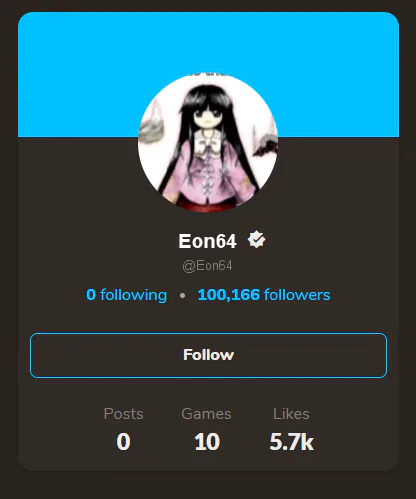Switch to the Posts section
The height and width of the screenshot is (499, 416).
pos(123,414)
